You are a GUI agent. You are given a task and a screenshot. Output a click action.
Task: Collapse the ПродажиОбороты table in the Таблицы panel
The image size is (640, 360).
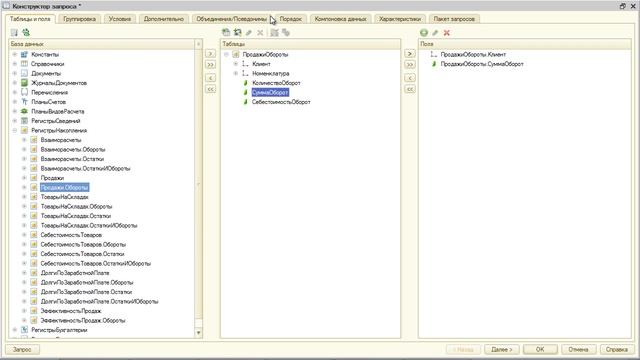point(226,54)
